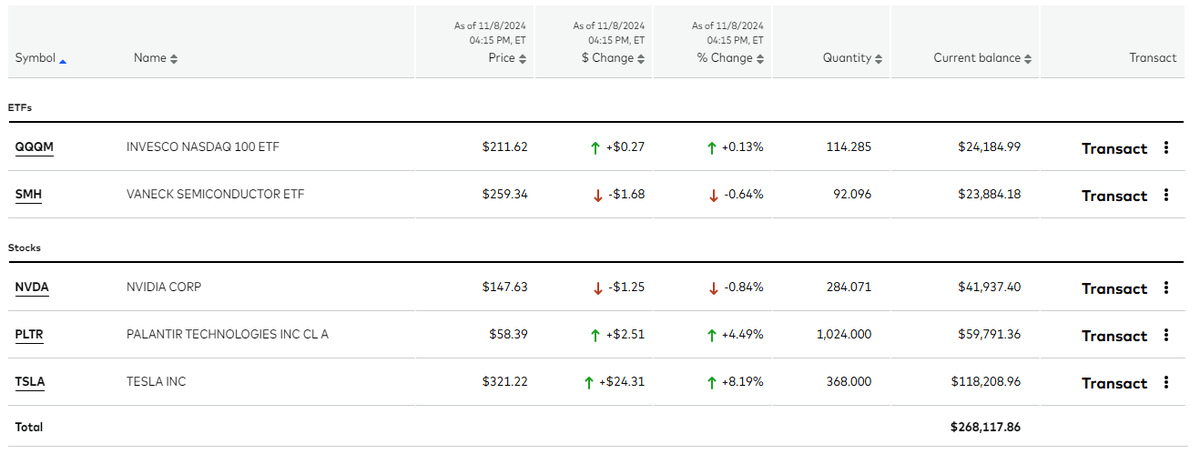1200x464 pixels.
Task: Click the quantity 1,024.000
Action: (844, 334)
